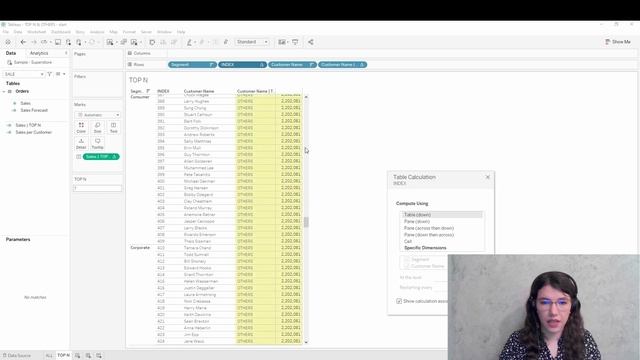Screen dimensions: 640x360
Task: Click the data pane search field
Action: (x=24, y=74)
